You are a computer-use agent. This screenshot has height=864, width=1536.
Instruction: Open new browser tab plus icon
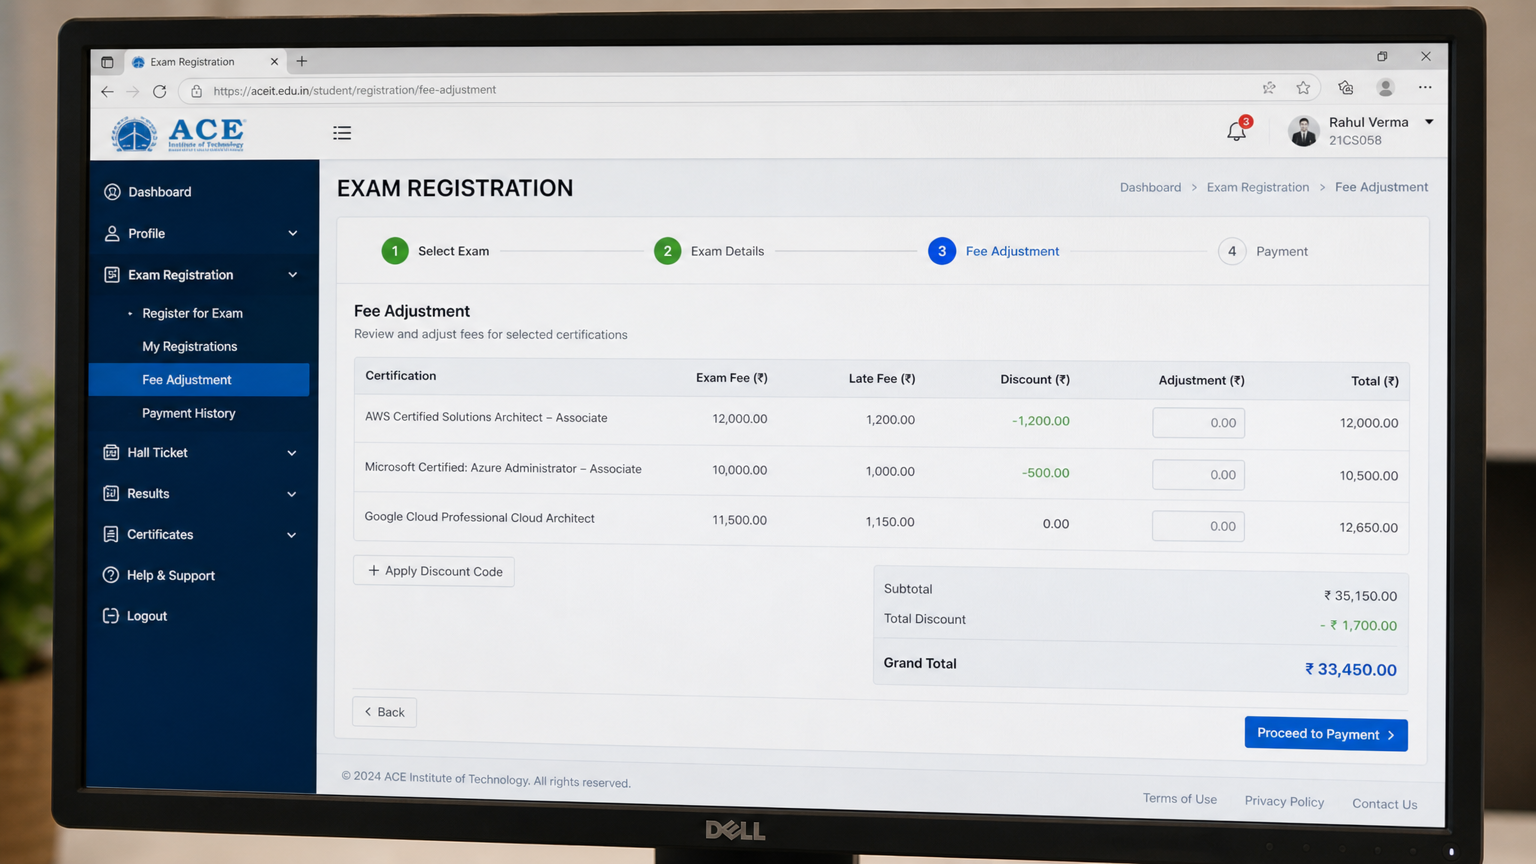click(301, 61)
